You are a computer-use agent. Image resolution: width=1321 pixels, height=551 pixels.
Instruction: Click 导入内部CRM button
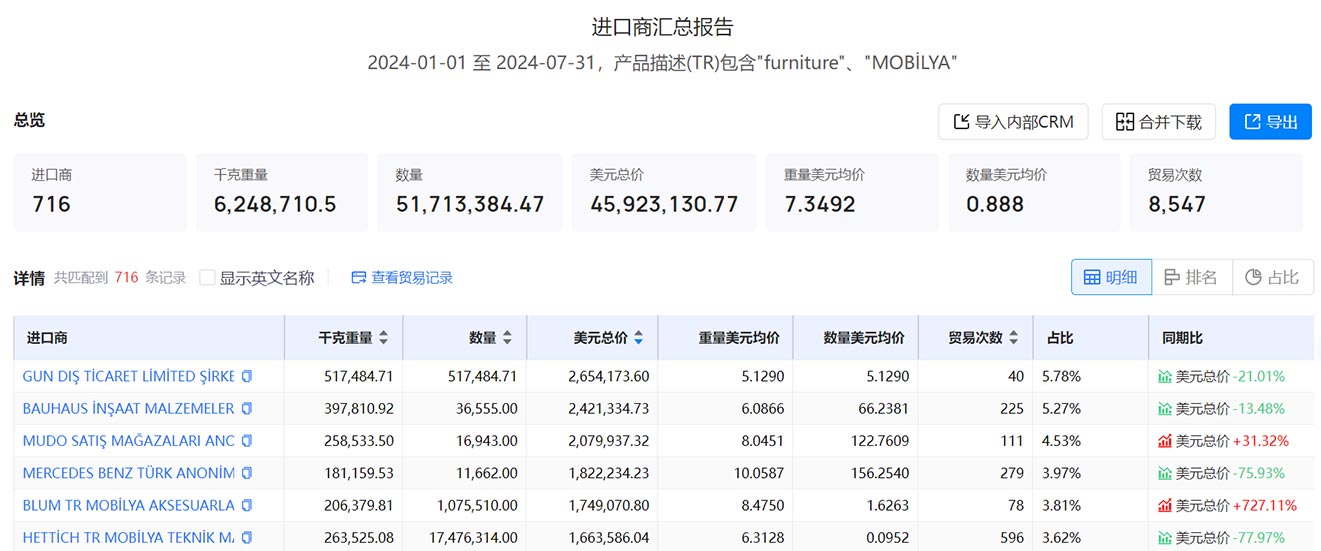tap(1013, 122)
